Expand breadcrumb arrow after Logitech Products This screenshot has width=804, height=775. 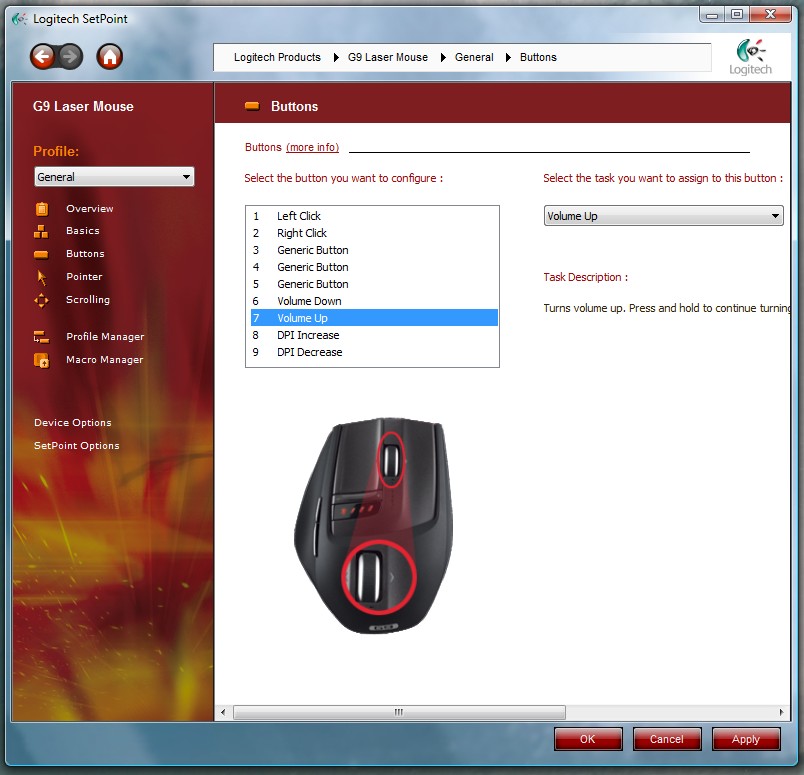pos(336,57)
